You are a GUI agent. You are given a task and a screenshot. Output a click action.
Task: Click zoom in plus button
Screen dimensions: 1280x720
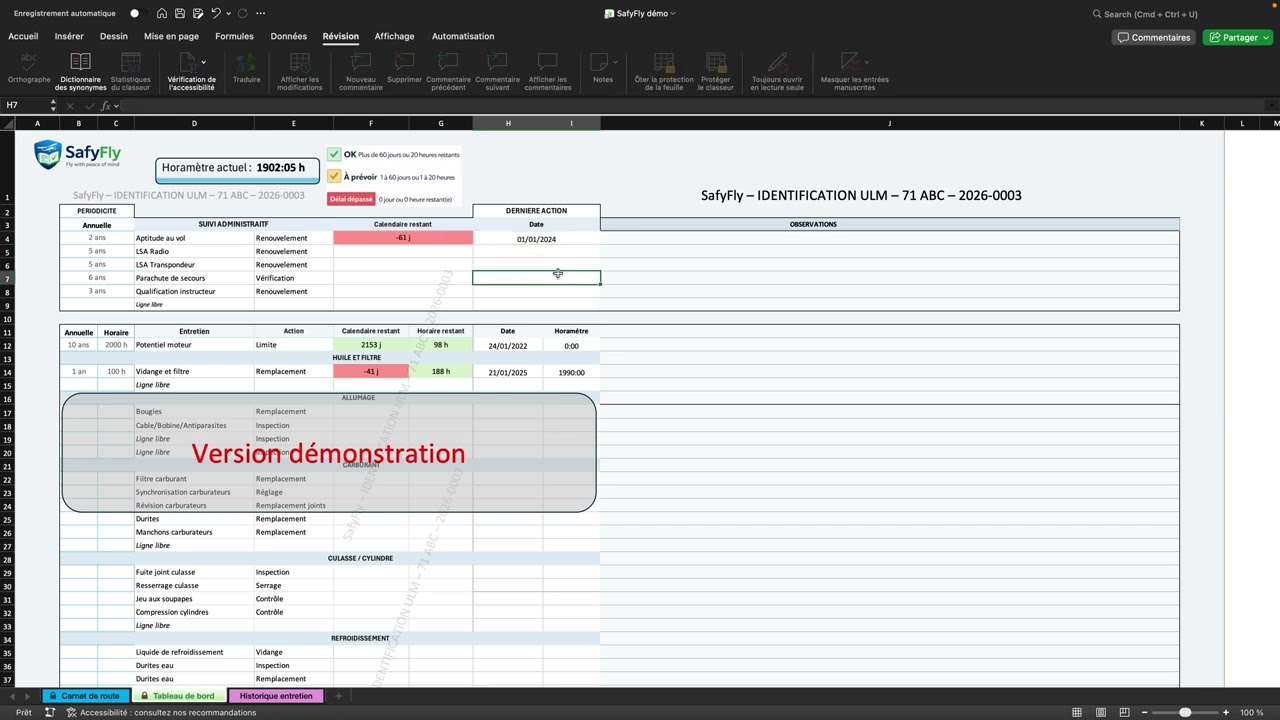[1226, 712]
